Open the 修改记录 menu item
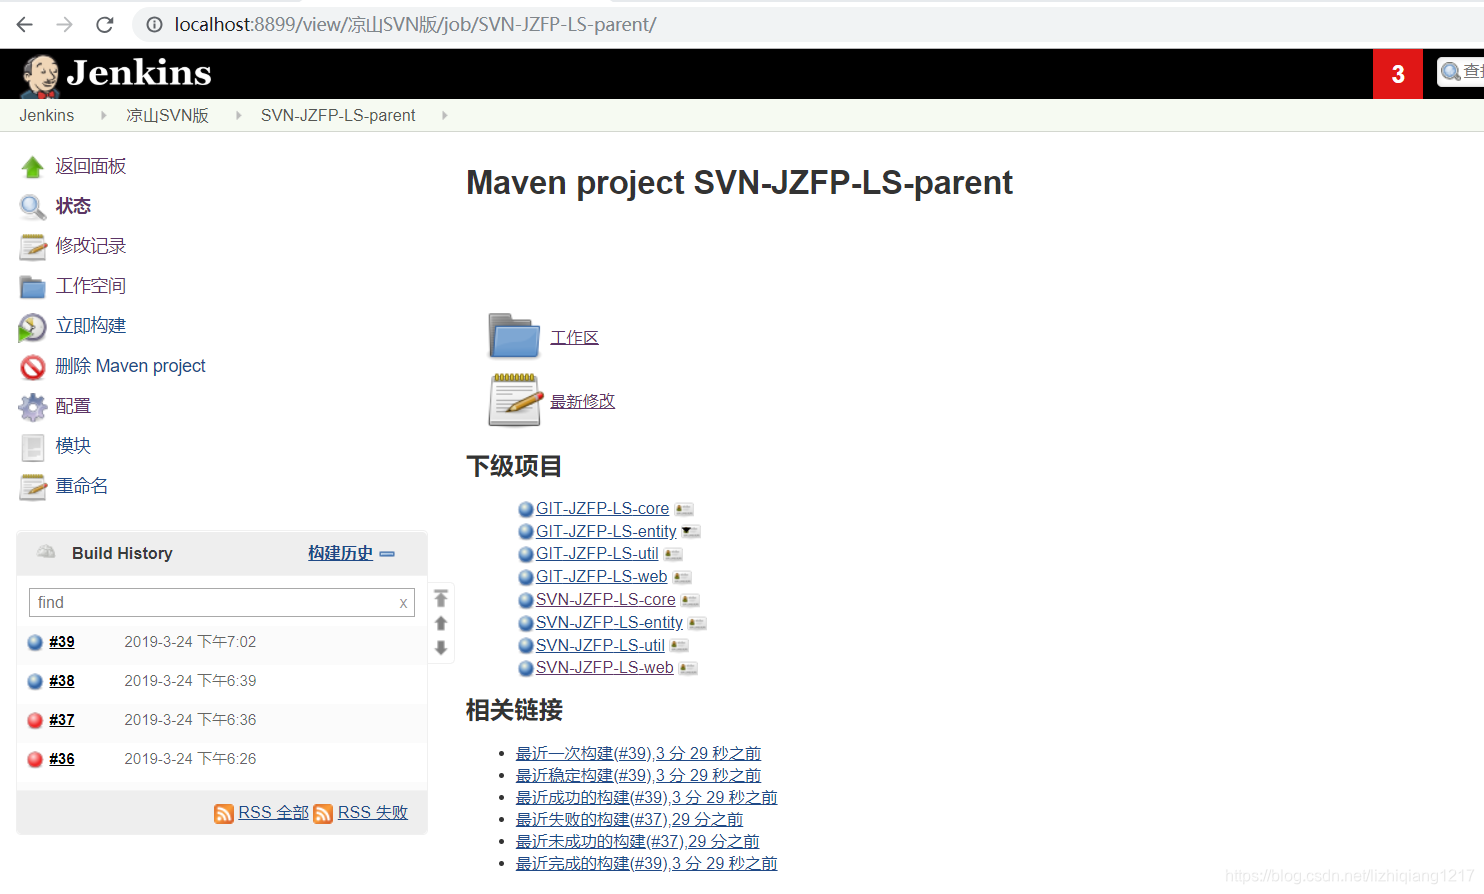This screenshot has height=894, width=1484. point(91,246)
